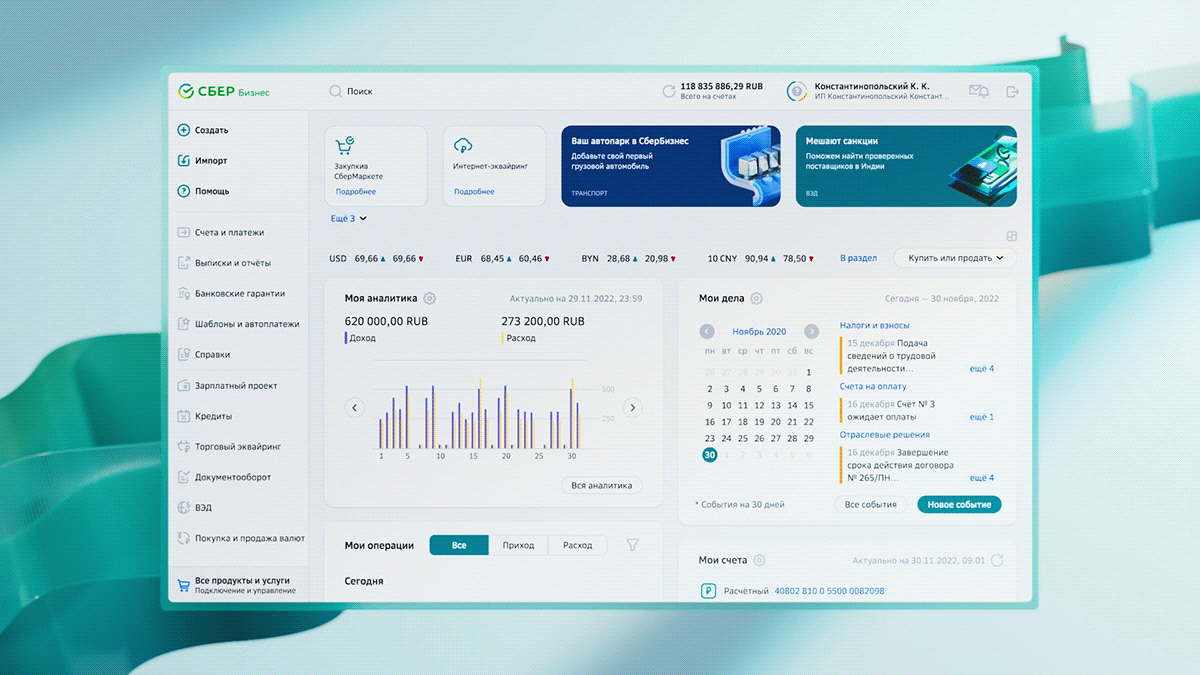Click the ВЭД globe icon
The width and height of the screenshot is (1200, 675).
coord(183,508)
